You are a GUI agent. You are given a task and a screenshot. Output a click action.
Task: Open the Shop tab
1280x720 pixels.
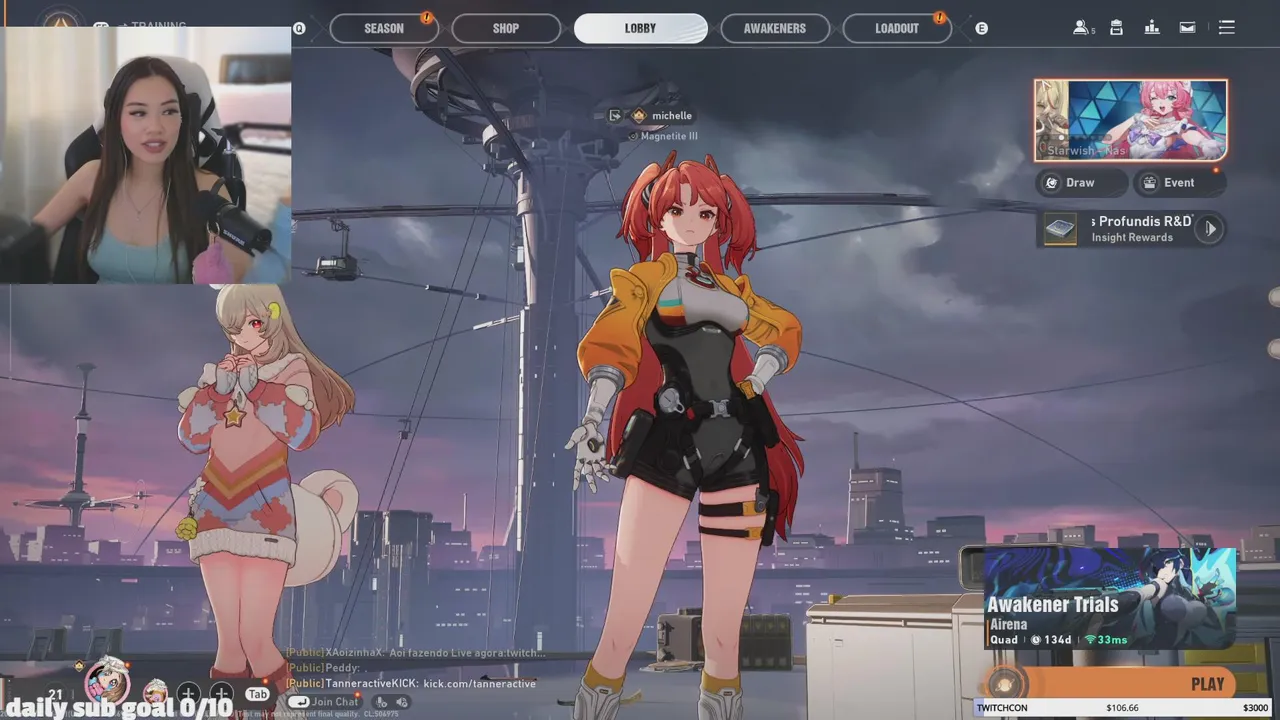pyautogui.click(x=505, y=28)
